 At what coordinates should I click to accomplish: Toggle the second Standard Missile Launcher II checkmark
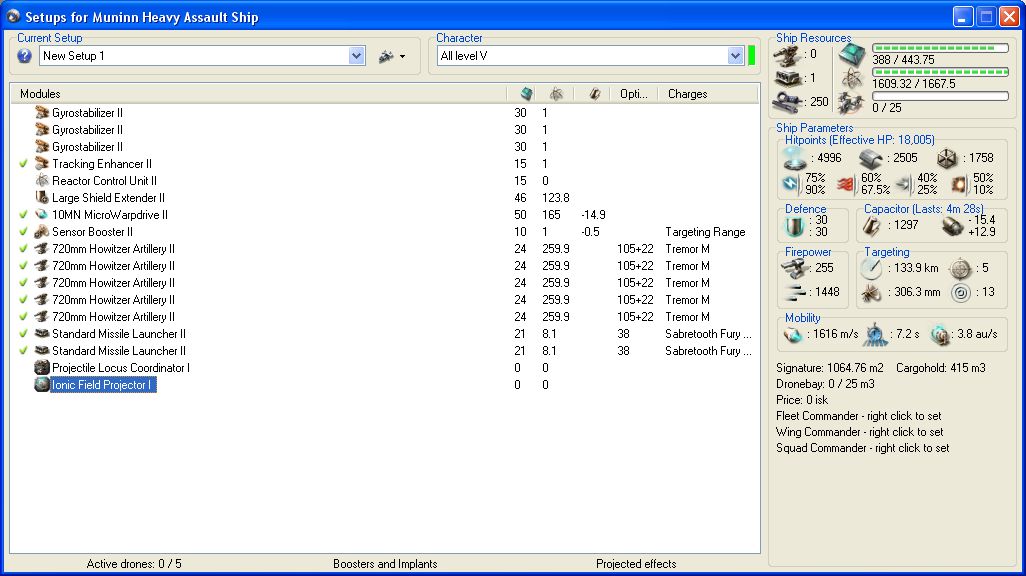click(x=24, y=351)
